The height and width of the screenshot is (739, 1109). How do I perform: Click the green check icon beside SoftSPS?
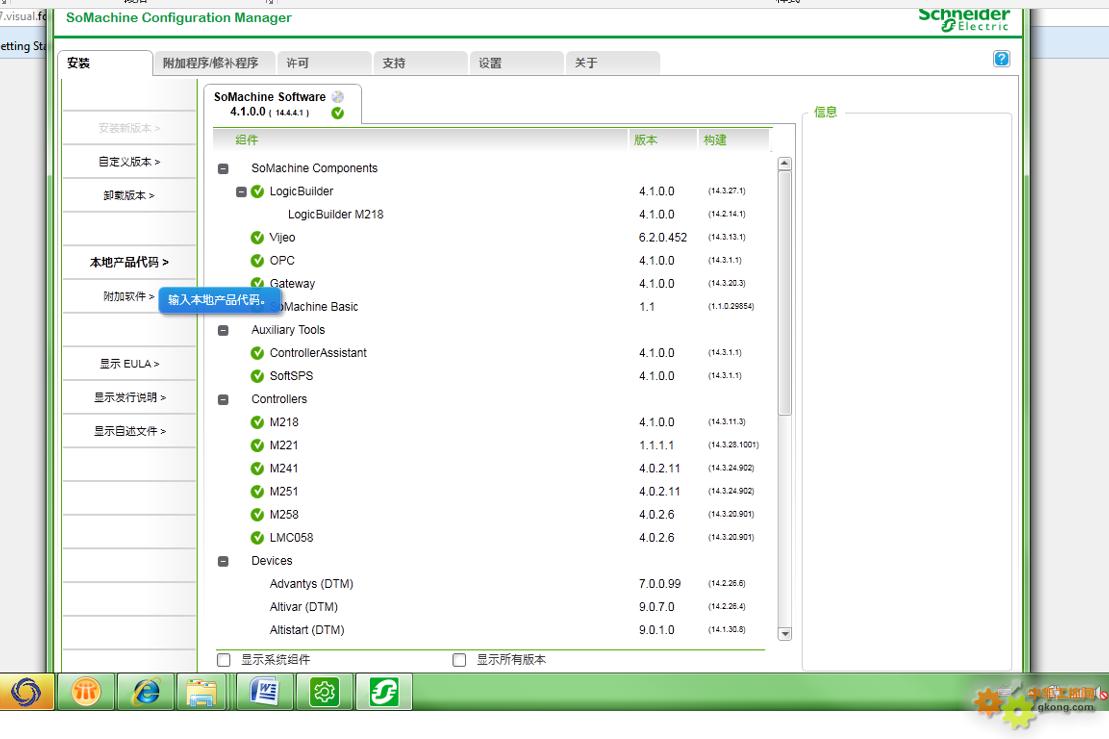click(257, 376)
